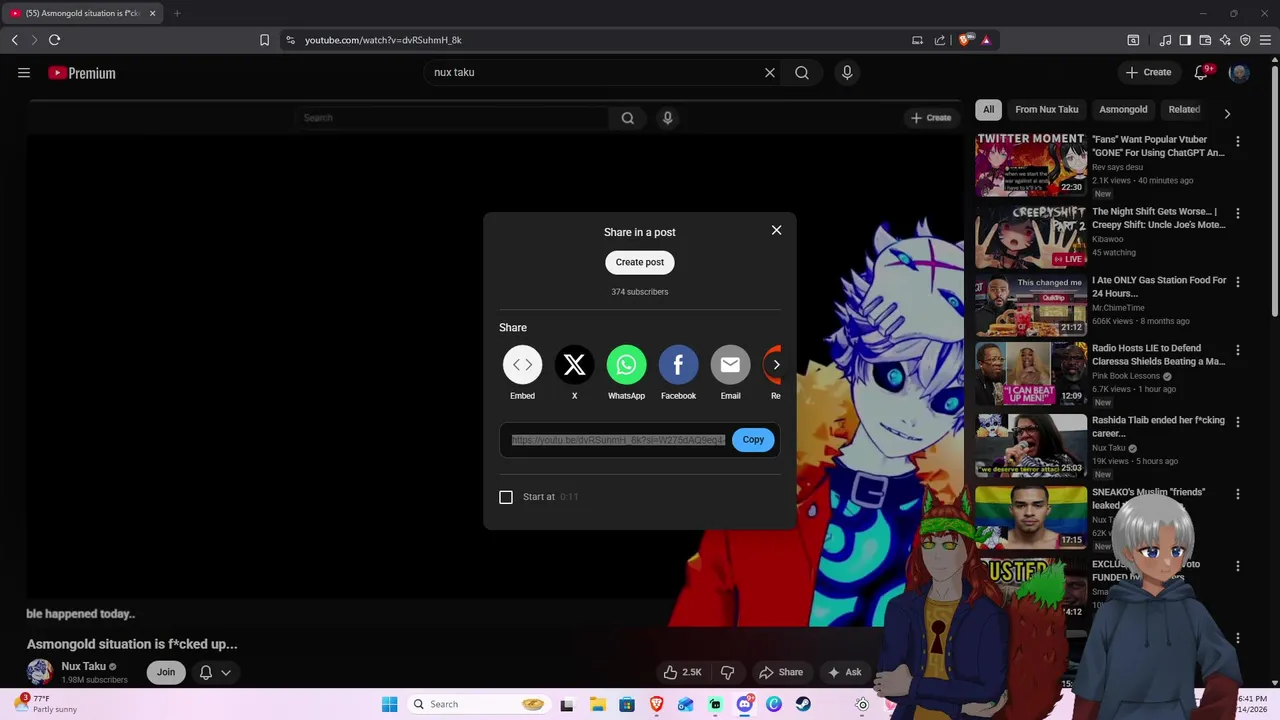This screenshot has height=720, width=1280.
Task: Open the Leo AI sparkle icon
Action: [x=1225, y=40]
